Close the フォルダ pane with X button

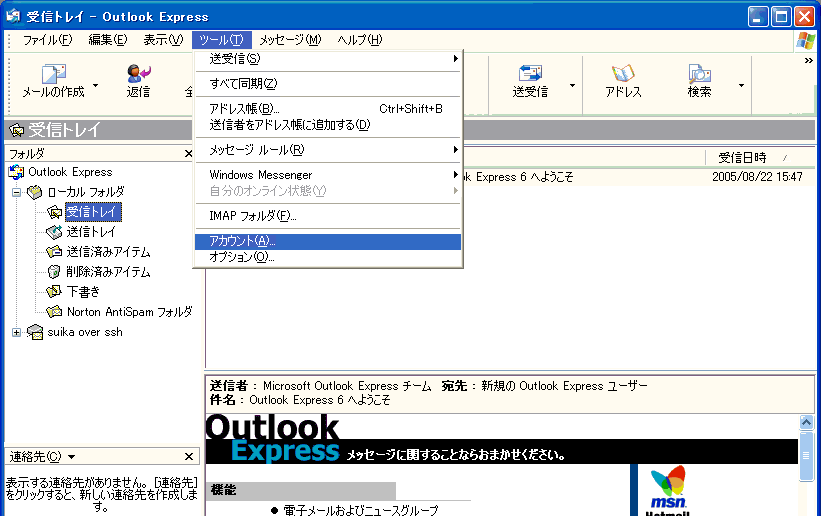(188, 154)
